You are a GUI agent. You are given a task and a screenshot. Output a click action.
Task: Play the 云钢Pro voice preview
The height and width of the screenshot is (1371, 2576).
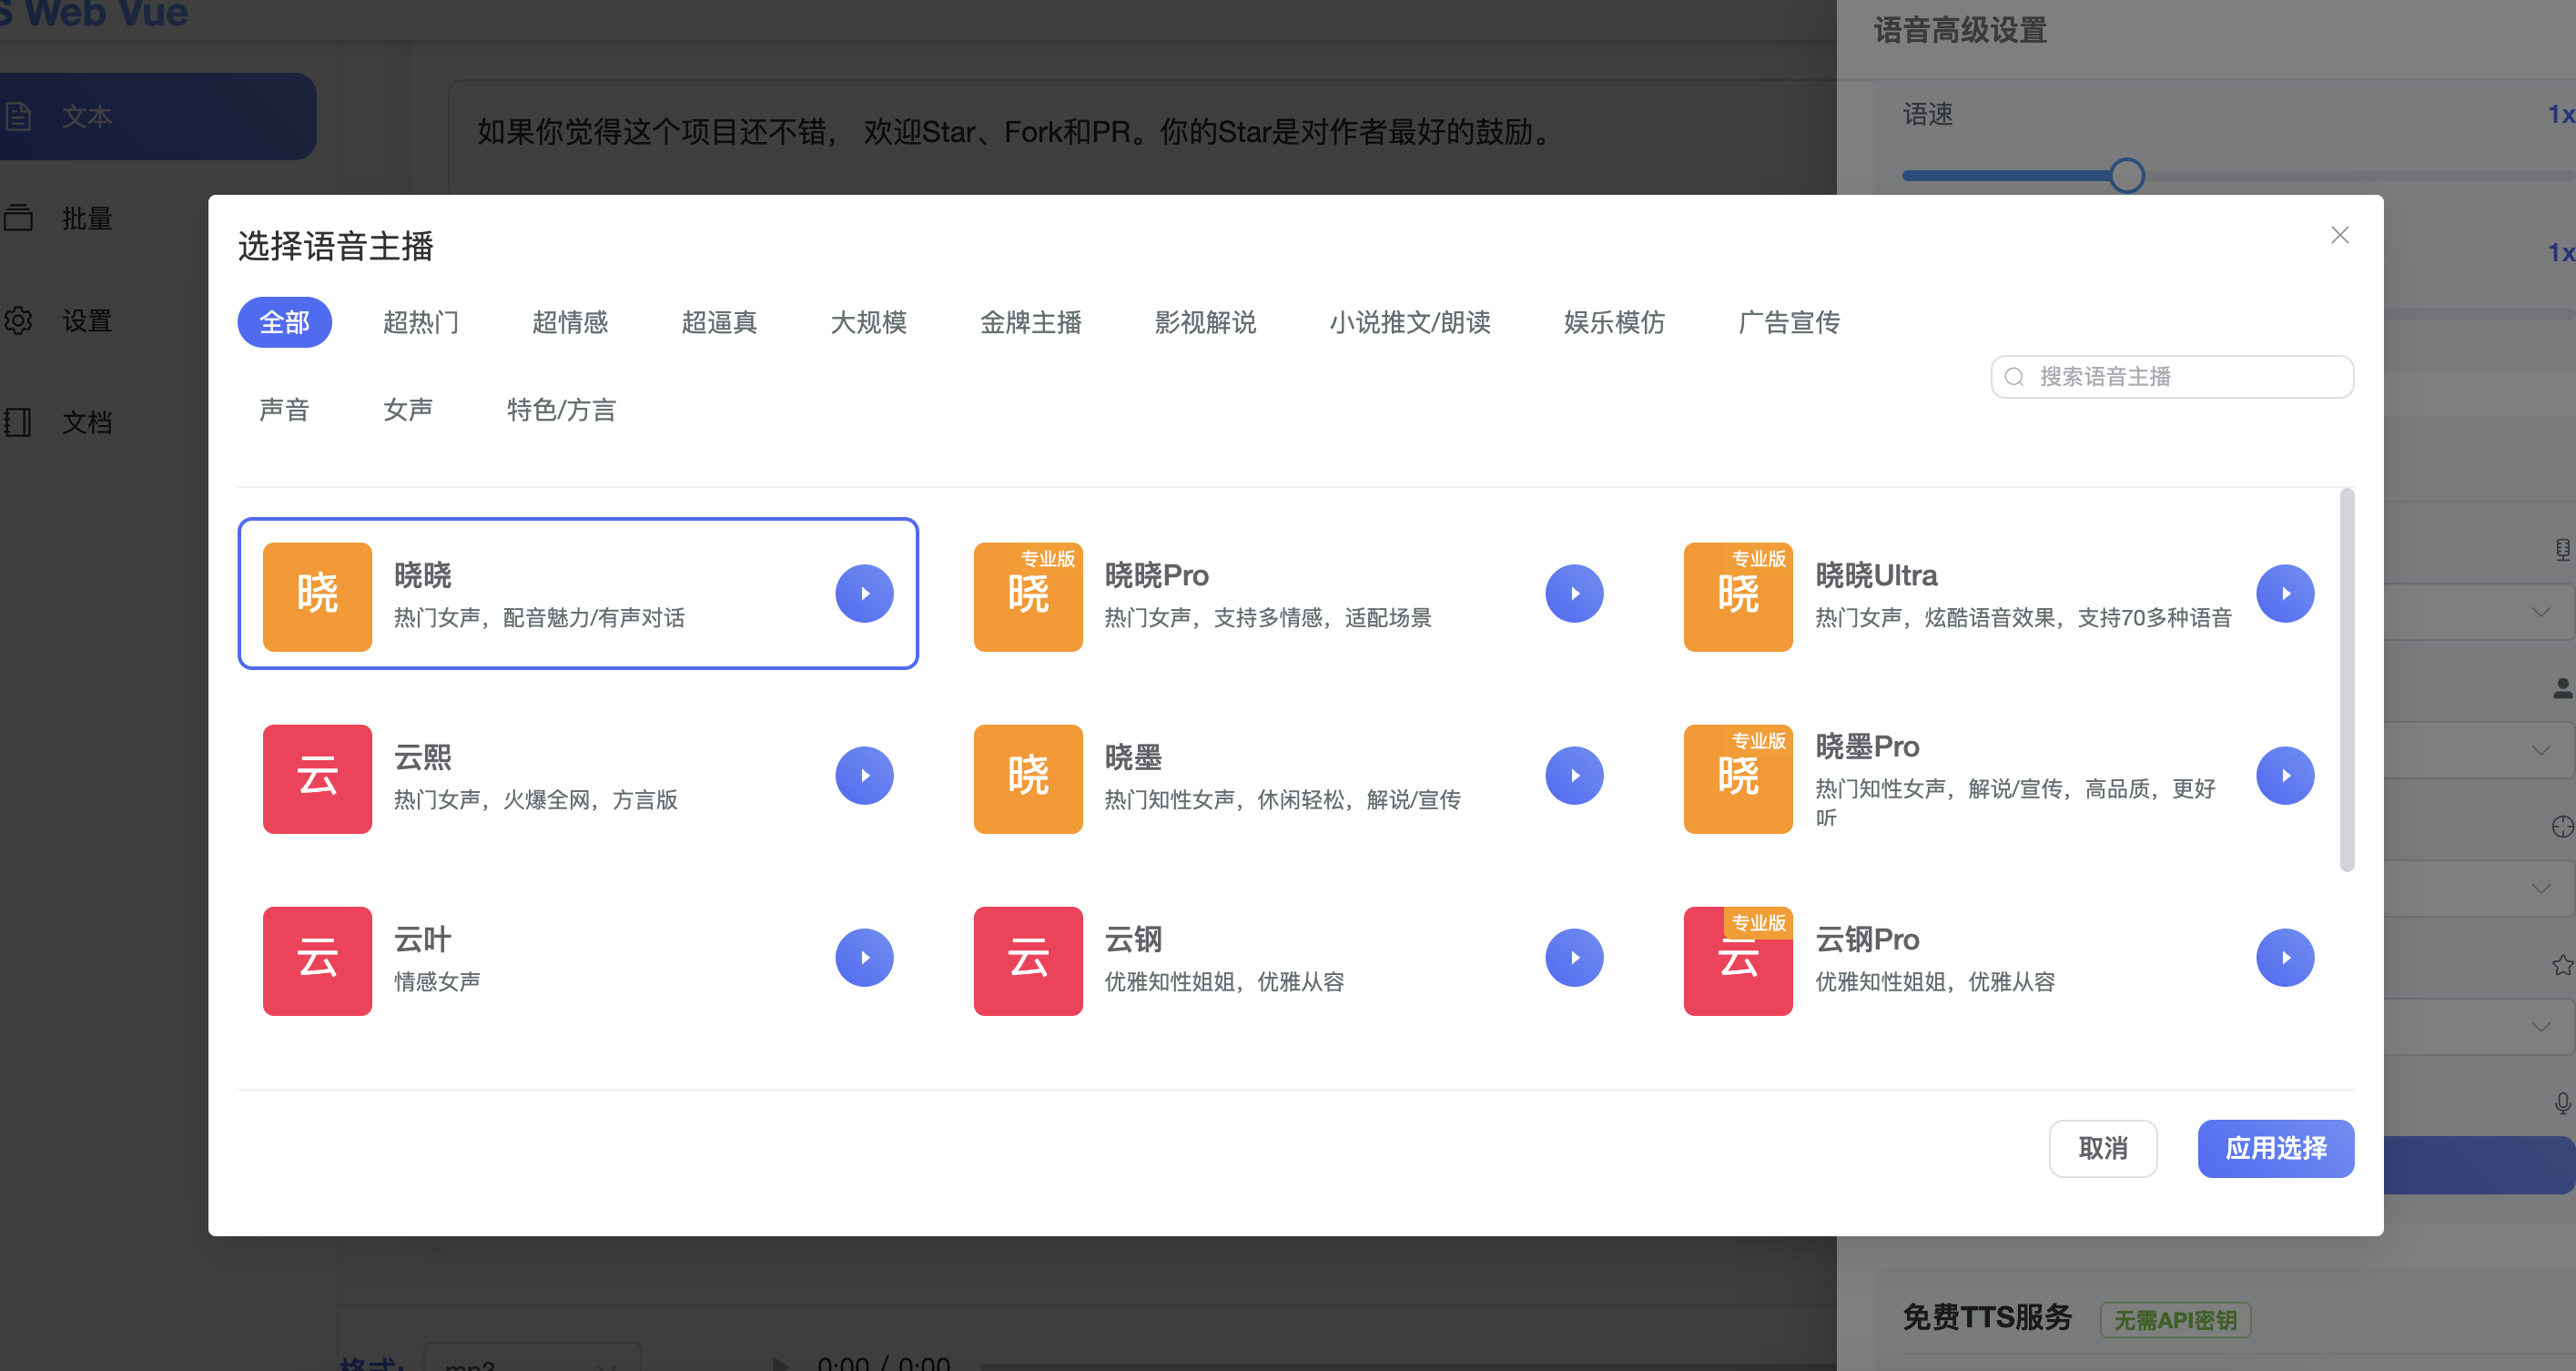tap(2286, 957)
